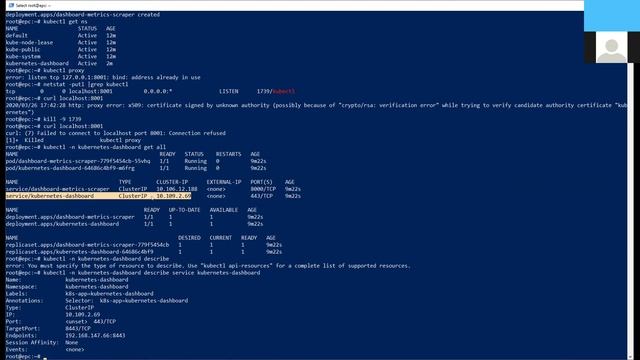Click cluster IP '10.106.12.188'
Image resolution: width=640 pixels, height=360 pixels.
(177, 189)
